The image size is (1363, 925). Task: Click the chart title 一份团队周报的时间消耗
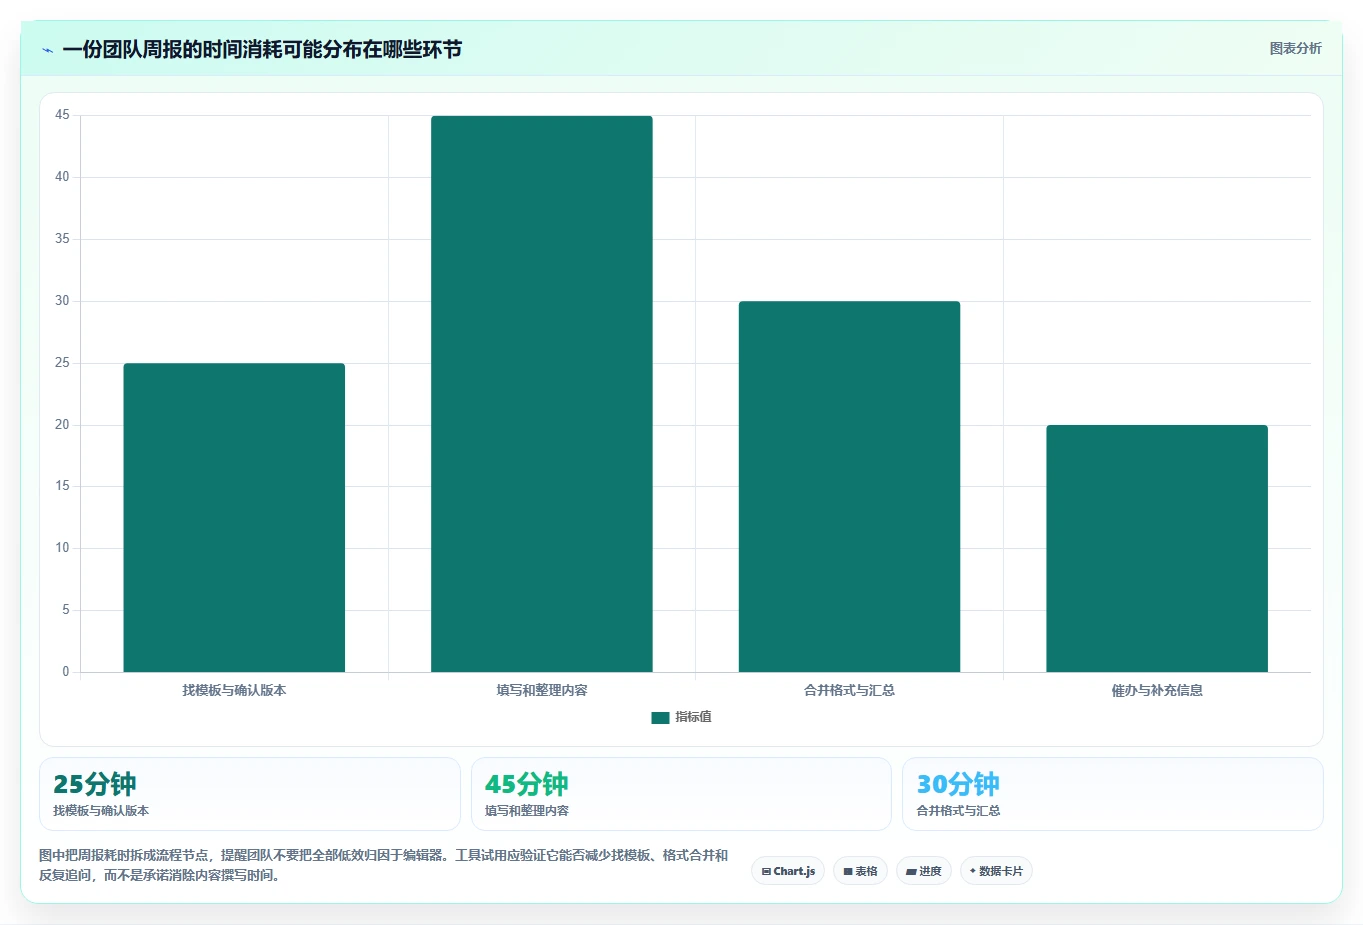(262, 50)
